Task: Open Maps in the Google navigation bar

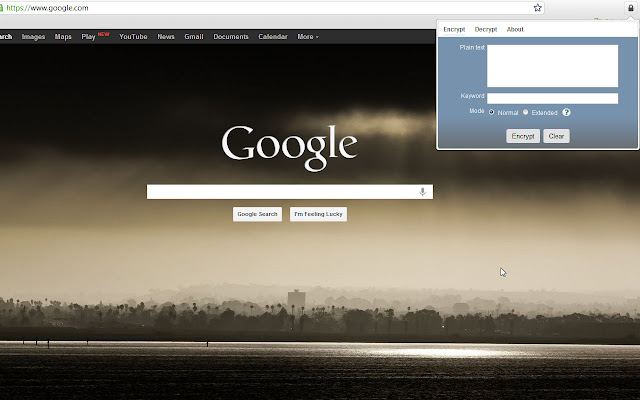Action: click(63, 37)
